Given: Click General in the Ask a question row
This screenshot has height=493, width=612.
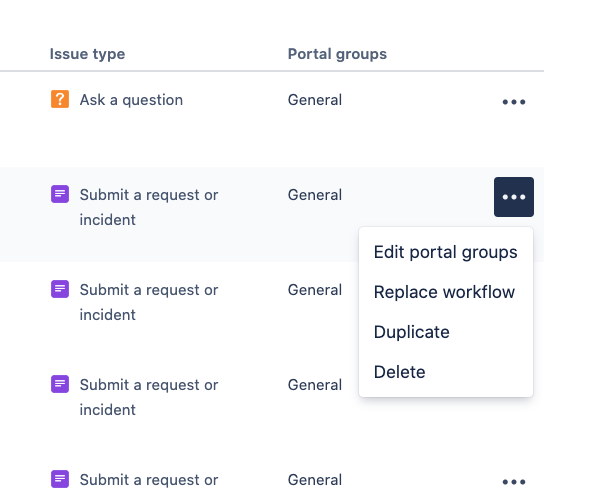Looking at the screenshot, I should 315,100.
